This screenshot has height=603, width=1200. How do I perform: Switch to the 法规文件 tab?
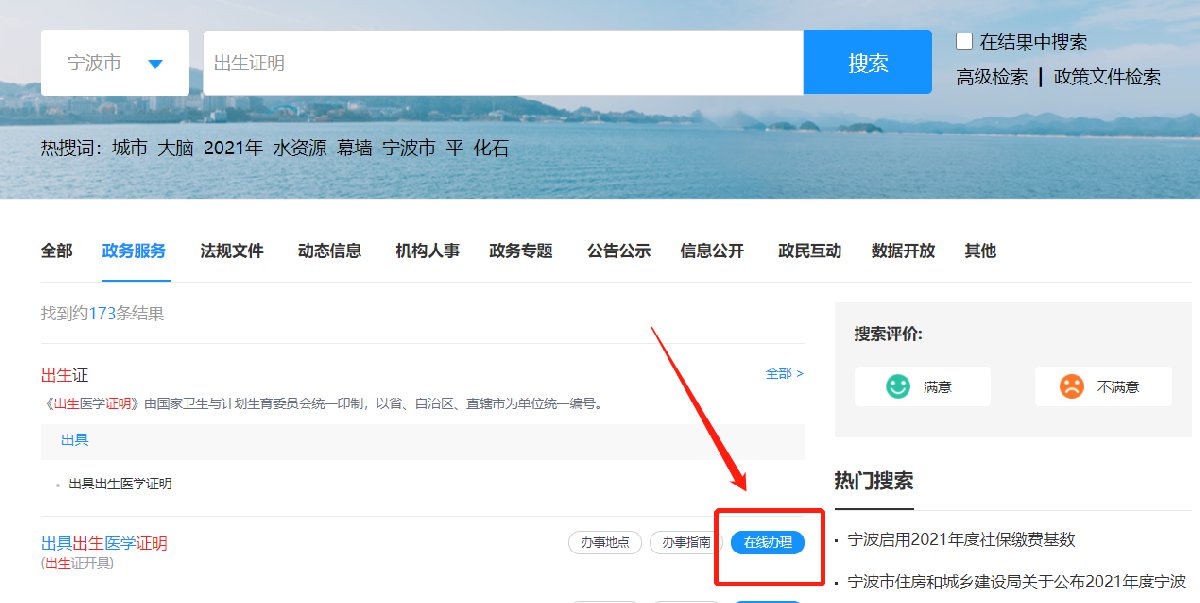pos(232,251)
